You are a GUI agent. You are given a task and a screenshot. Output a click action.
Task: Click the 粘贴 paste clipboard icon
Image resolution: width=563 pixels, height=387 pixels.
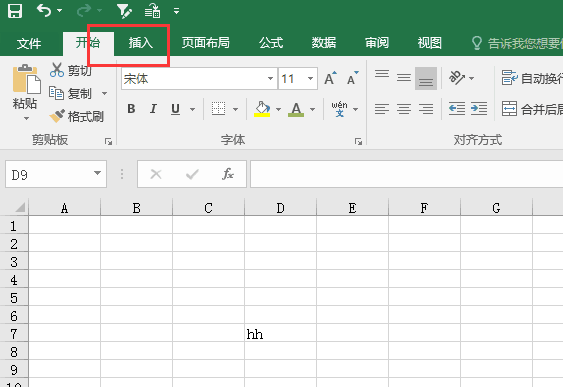pos(26,79)
